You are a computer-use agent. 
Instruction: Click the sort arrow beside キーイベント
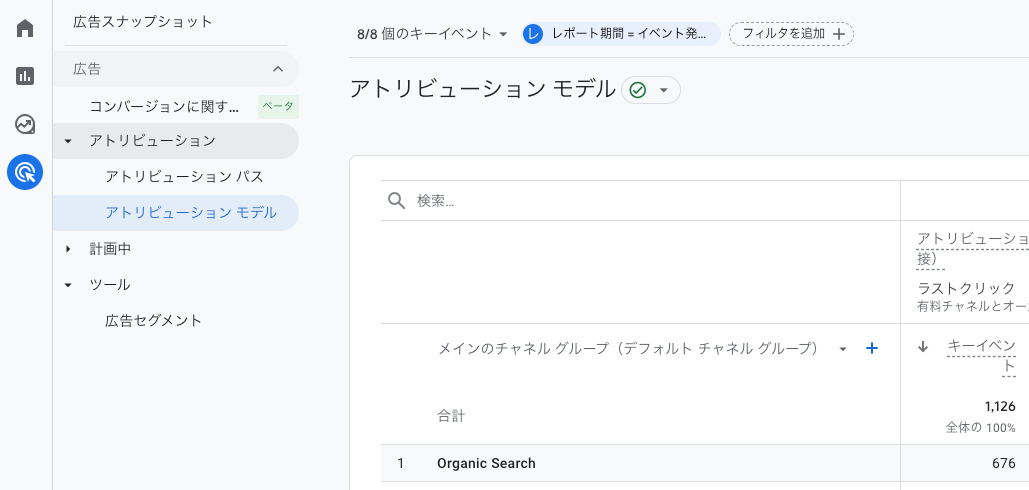click(923, 347)
